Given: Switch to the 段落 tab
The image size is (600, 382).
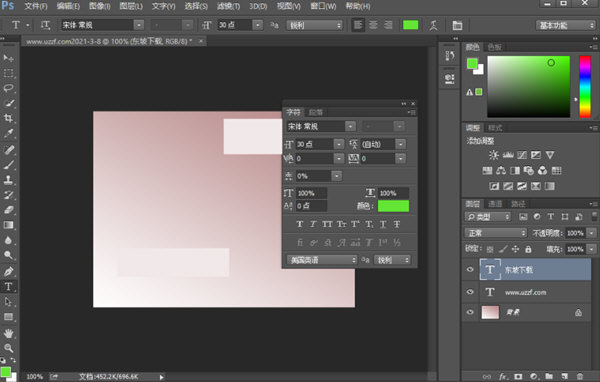Looking at the screenshot, I should pos(316,112).
